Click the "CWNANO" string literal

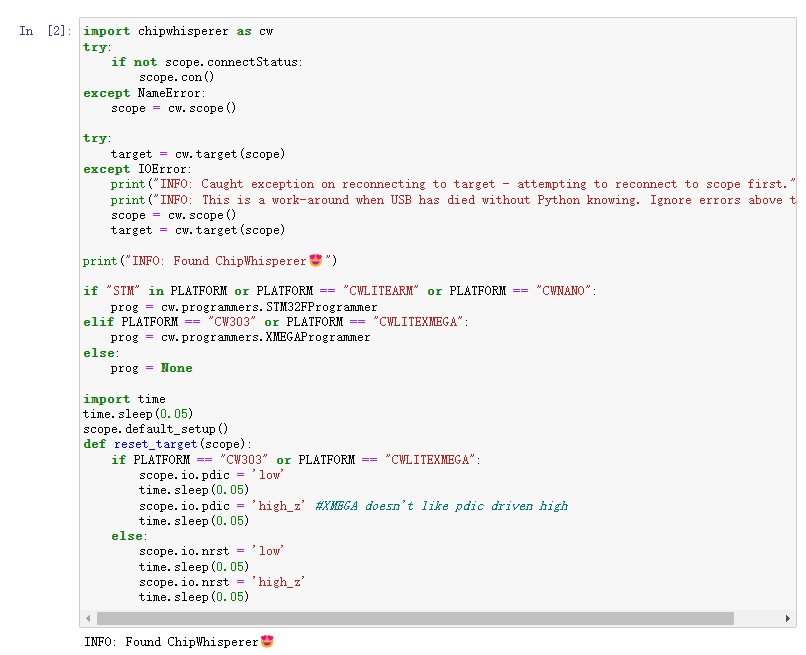565,291
